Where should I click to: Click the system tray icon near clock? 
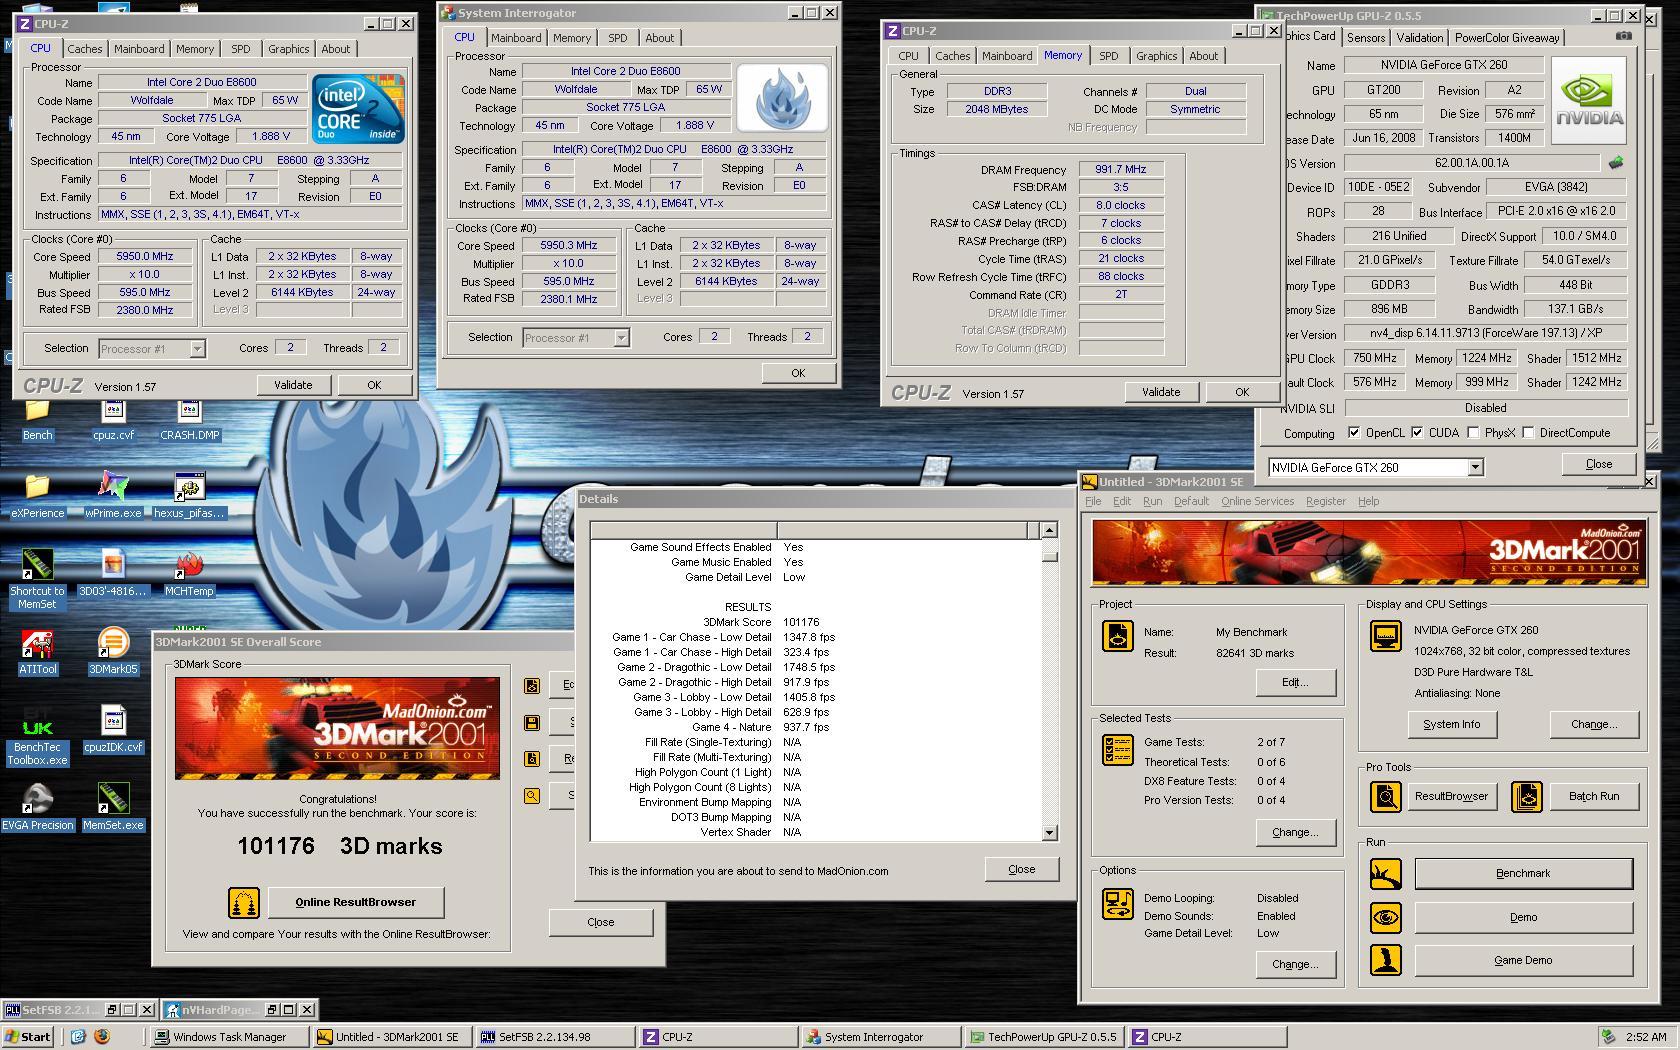1607,1037
